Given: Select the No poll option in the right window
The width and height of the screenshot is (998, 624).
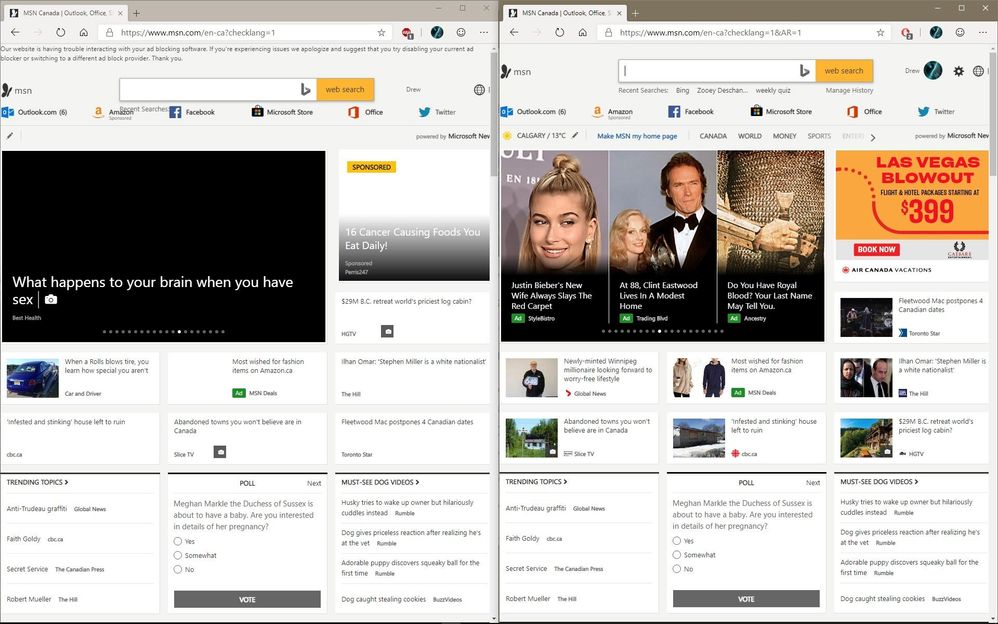Looking at the screenshot, I should [x=677, y=569].
